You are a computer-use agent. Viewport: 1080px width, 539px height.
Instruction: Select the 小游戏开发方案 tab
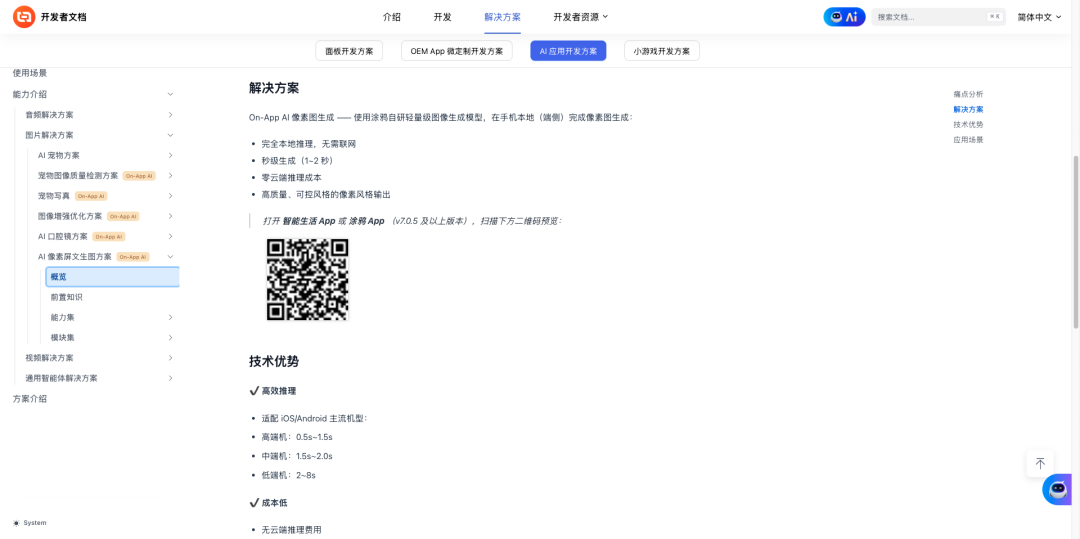[662, 51]
